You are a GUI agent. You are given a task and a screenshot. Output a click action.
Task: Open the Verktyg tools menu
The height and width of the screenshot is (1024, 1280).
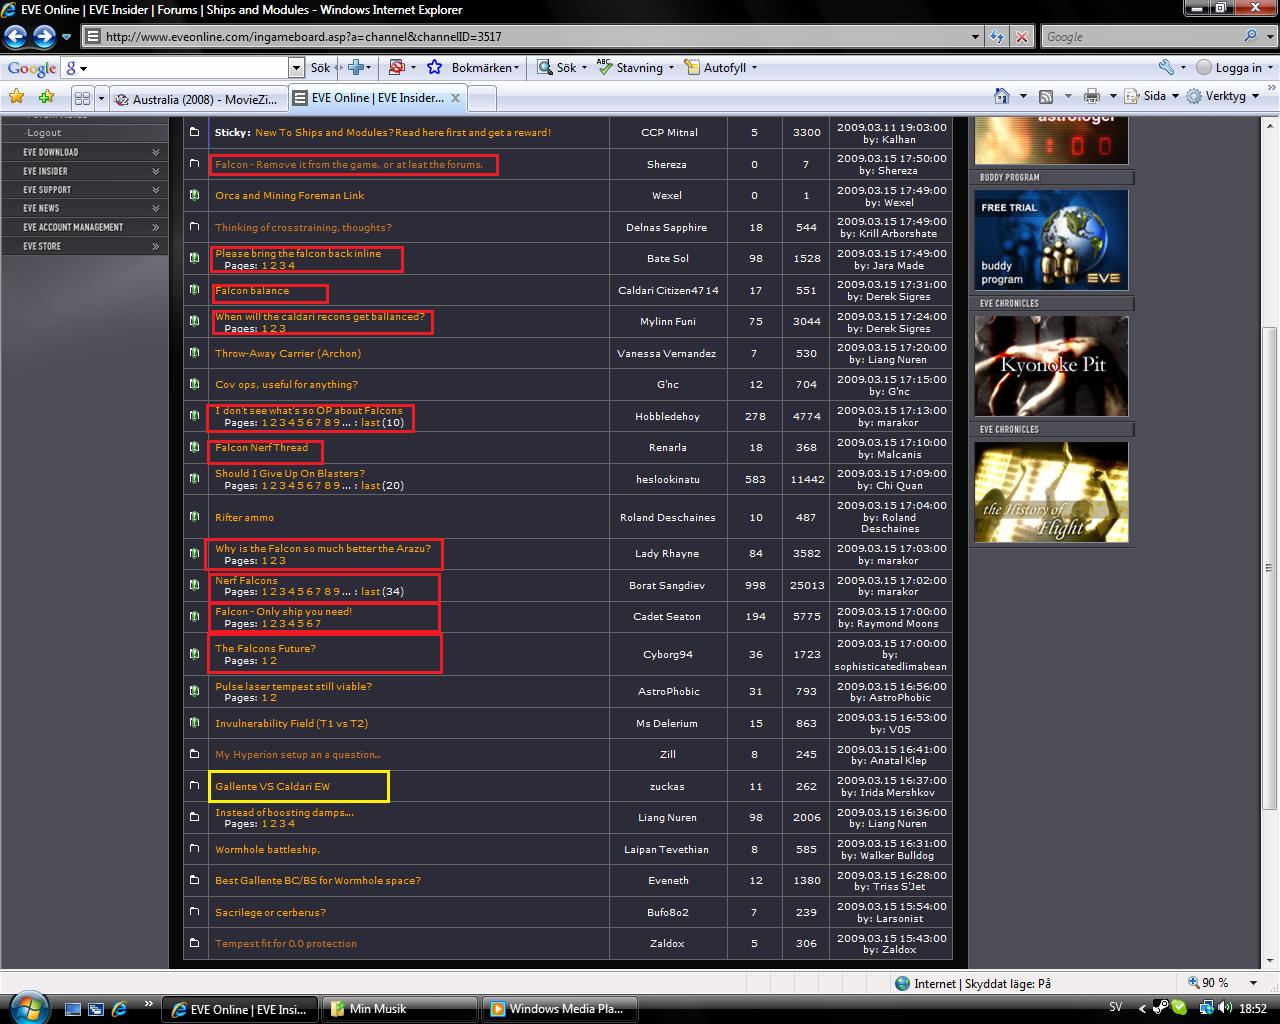pos(1222,96)
